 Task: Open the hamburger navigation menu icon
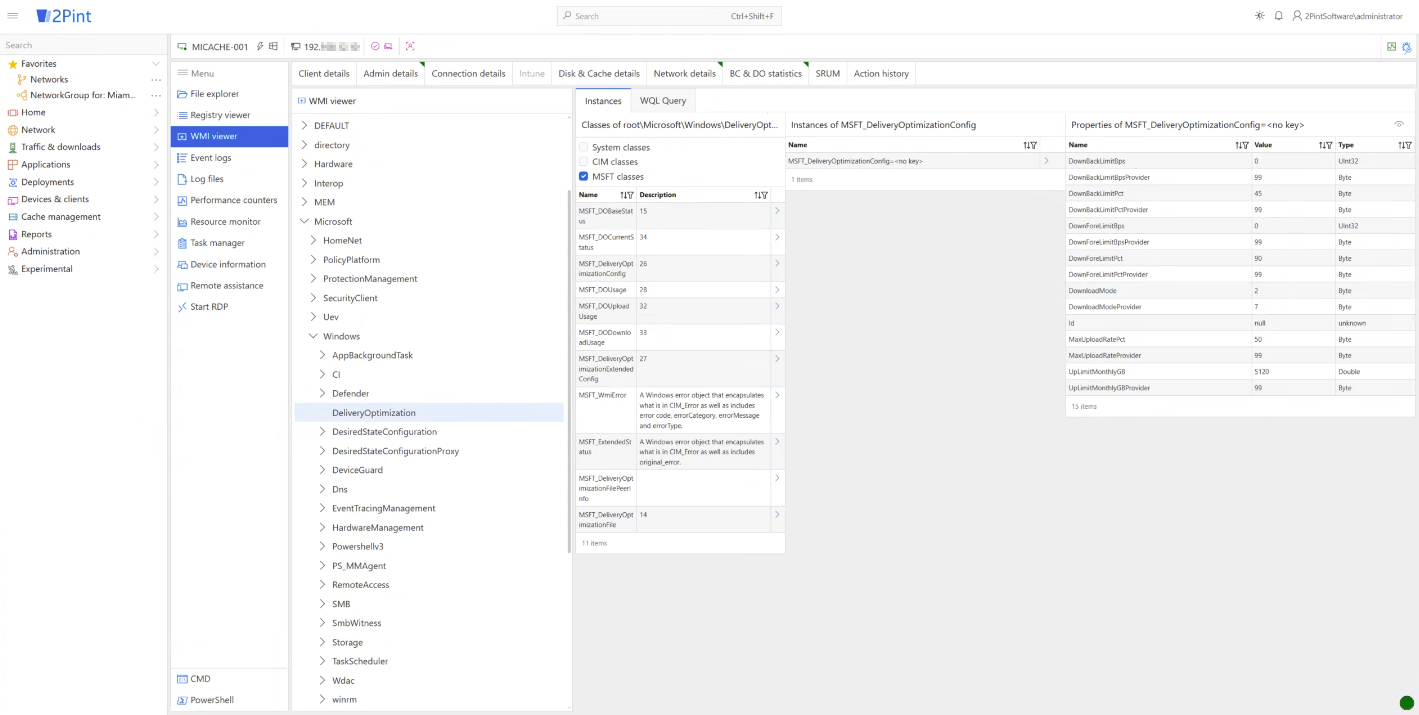pos(13,16)
